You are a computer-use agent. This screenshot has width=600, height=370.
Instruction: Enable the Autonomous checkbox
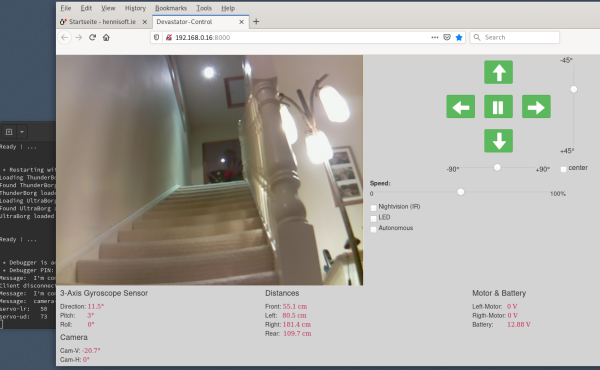[373, 229]
